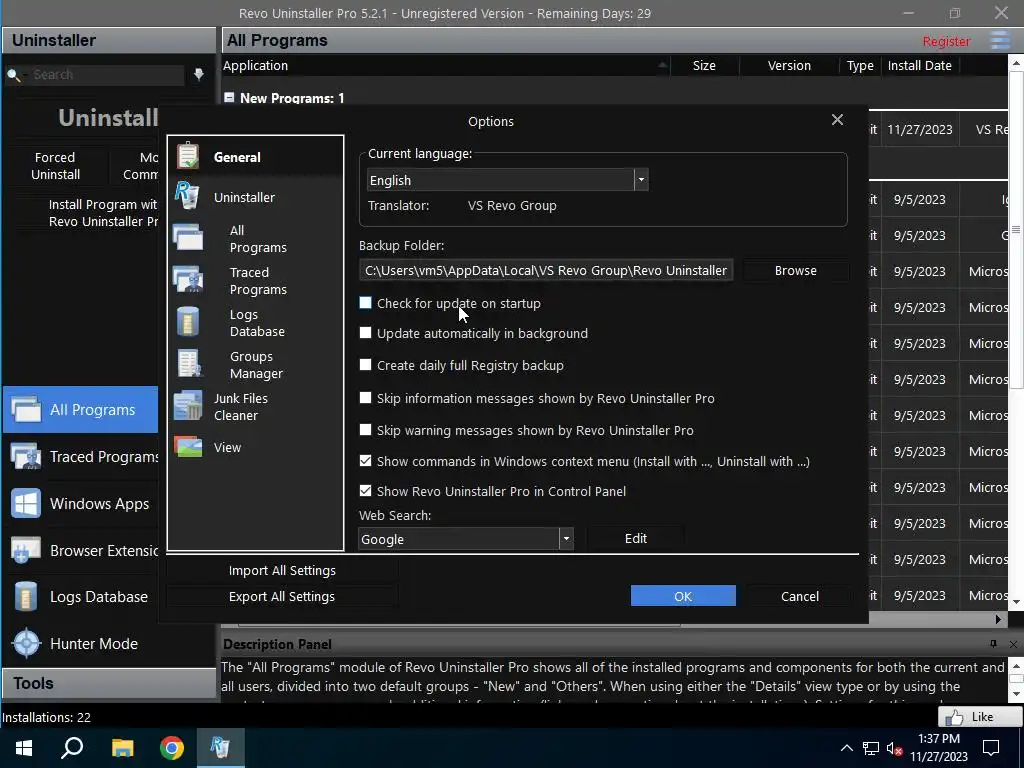
Task: Enable Create daily full Registry backup
Action: [366, 365]
